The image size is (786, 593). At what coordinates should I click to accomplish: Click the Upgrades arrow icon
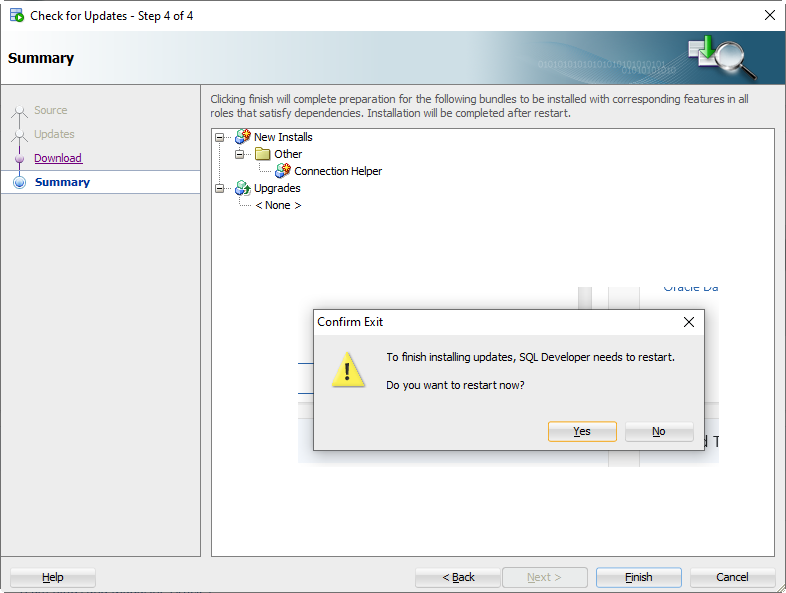tap(243, 188)
